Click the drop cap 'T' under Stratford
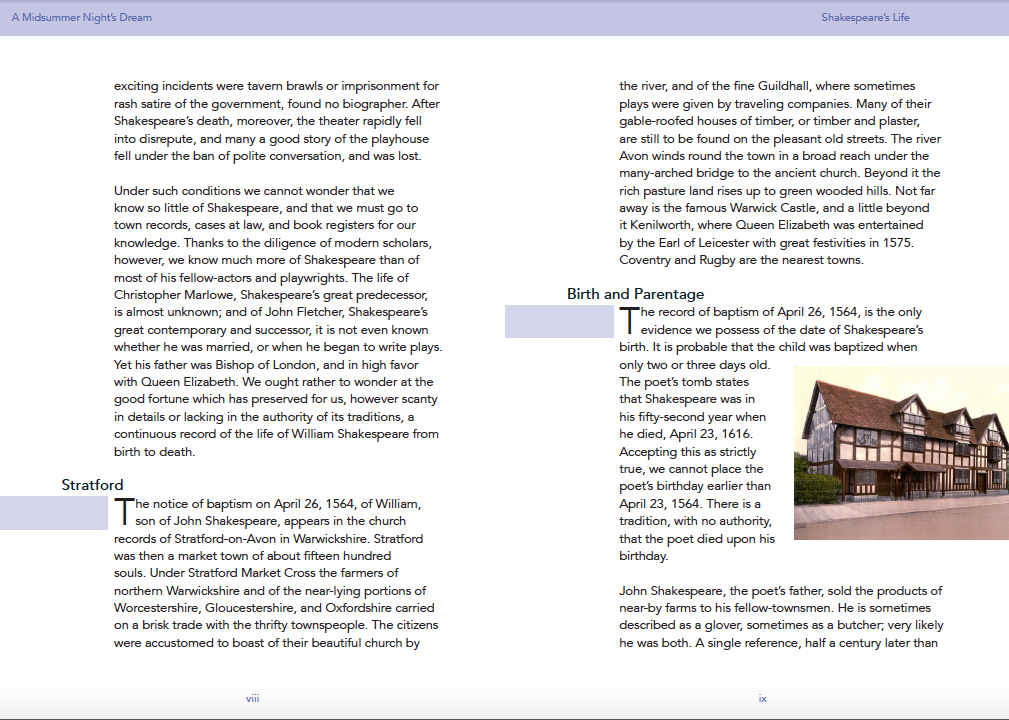Screen dimensions: 1009x720 (124, 512)
